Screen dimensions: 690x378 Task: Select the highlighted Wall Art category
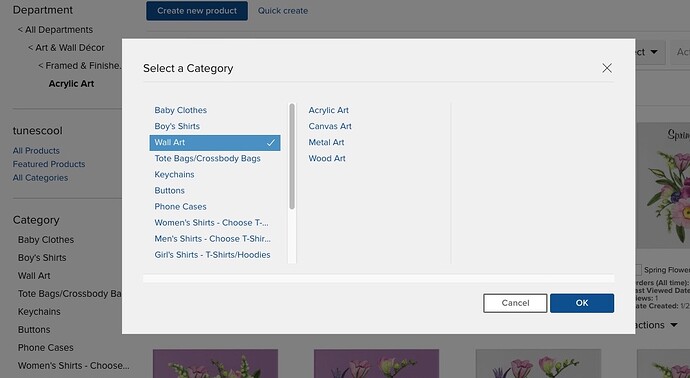215,143
